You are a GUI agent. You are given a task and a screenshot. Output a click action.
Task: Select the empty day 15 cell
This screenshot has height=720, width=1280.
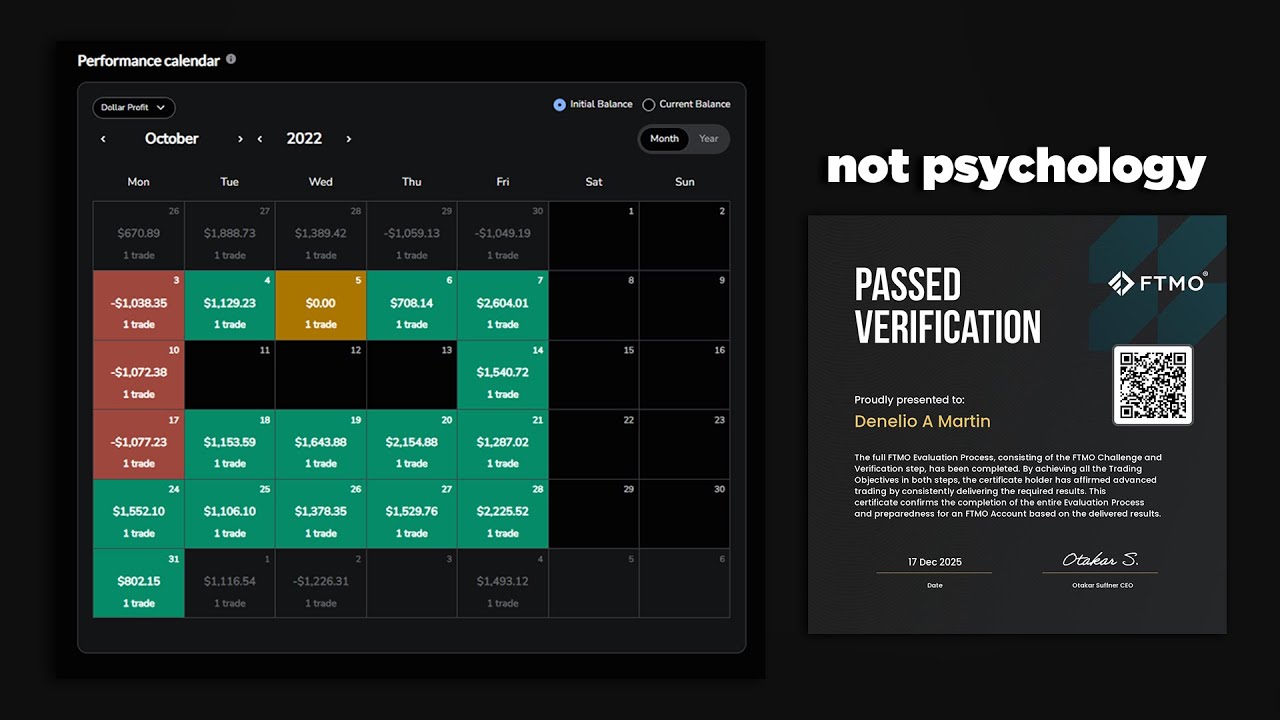pos(594,375)
